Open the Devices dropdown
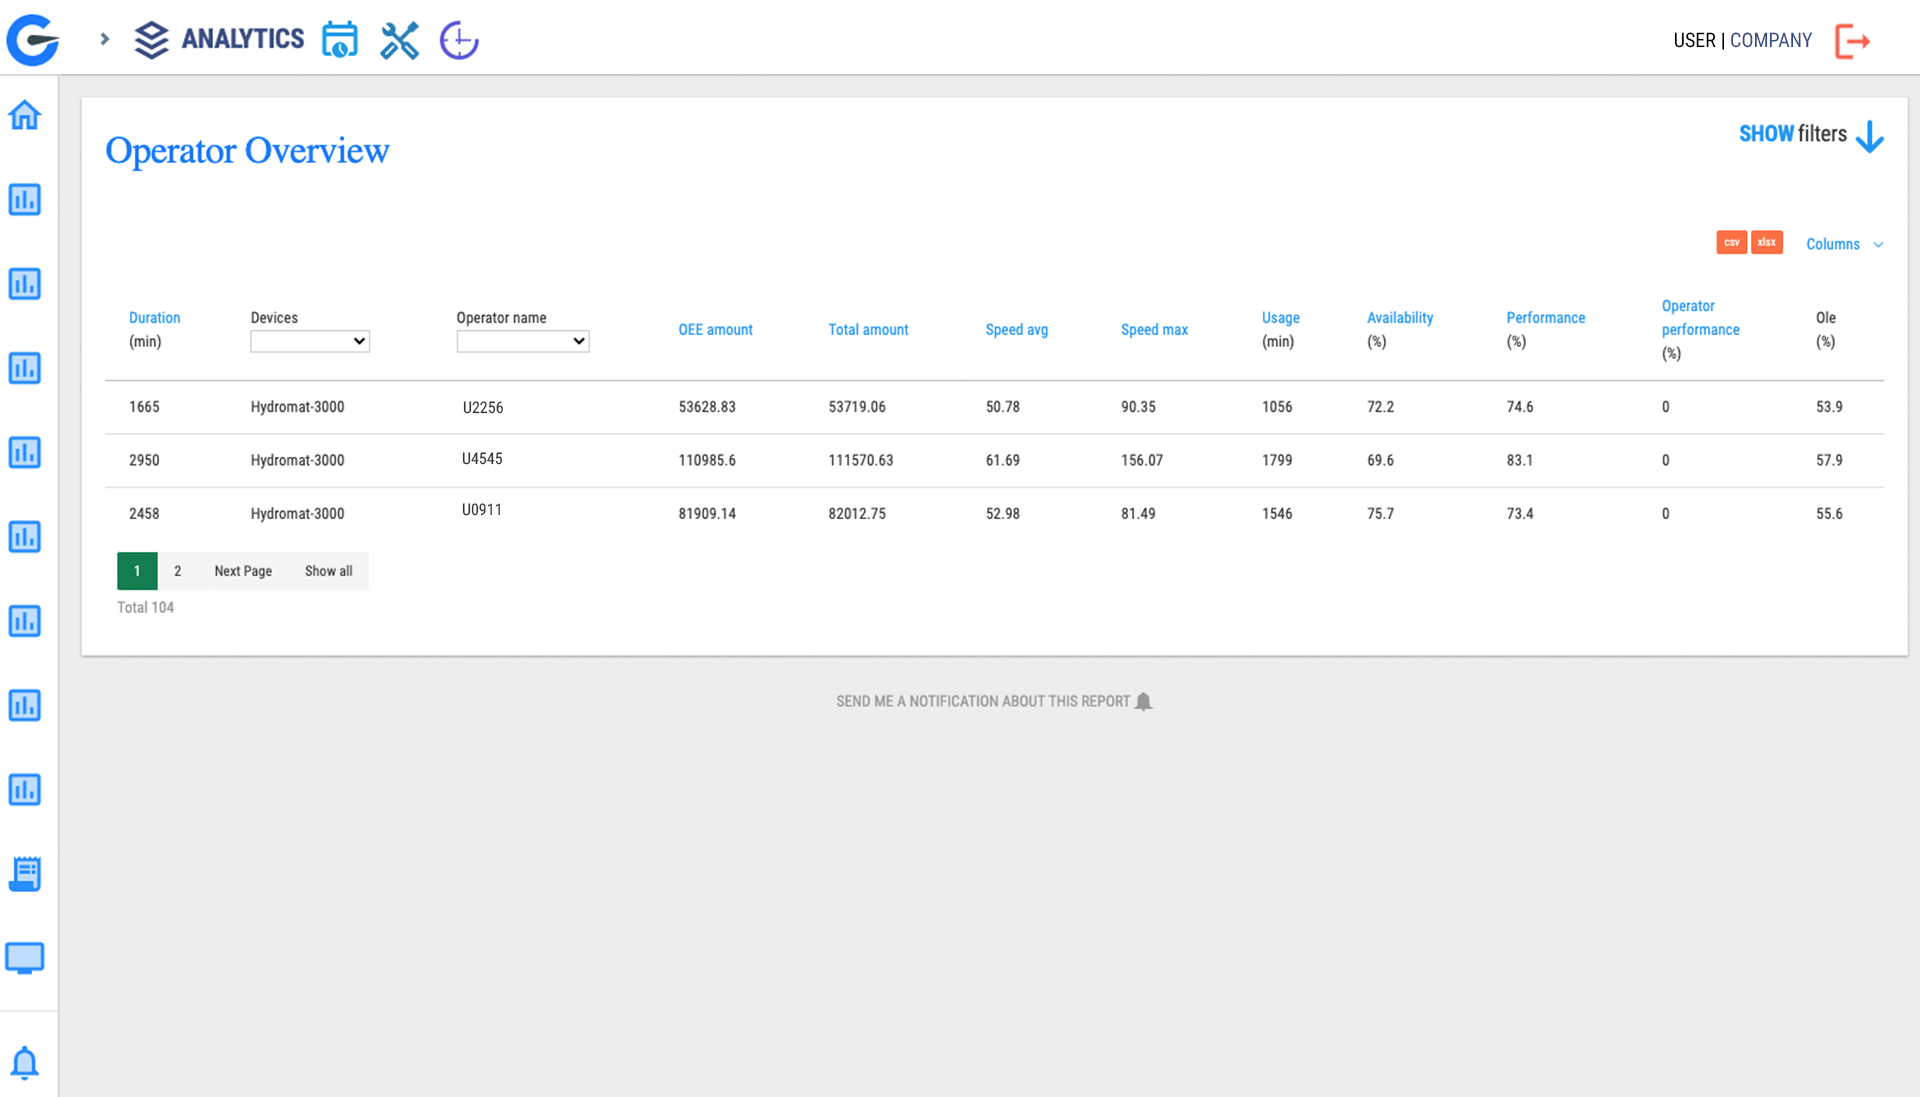 click(309, 341)
